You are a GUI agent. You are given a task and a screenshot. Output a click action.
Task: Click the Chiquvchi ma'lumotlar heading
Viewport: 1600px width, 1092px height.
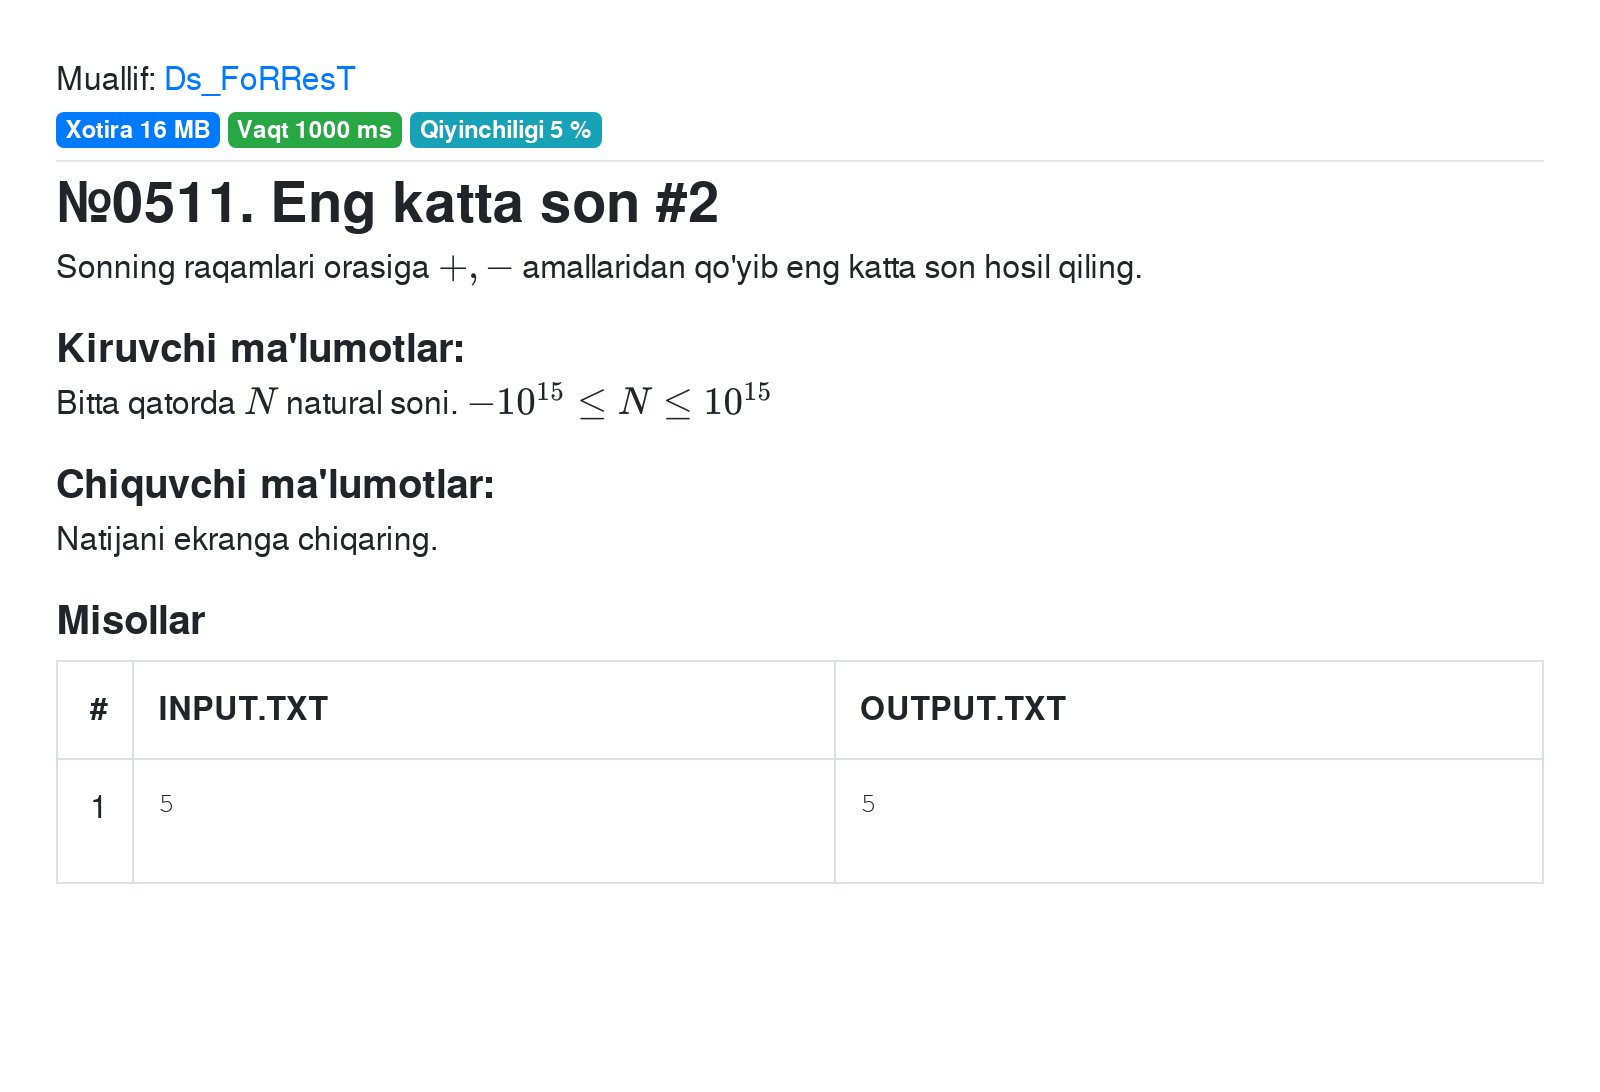(x=276, y=484)
